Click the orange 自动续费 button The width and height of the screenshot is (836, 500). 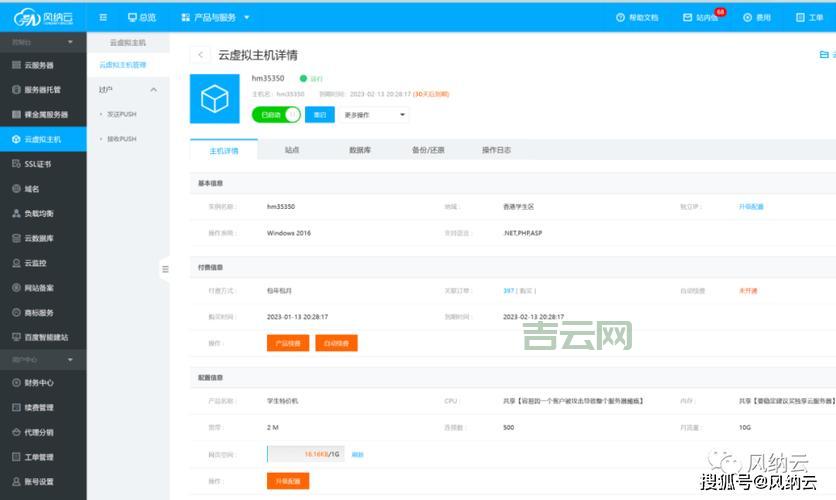click(x=336, y=343)
